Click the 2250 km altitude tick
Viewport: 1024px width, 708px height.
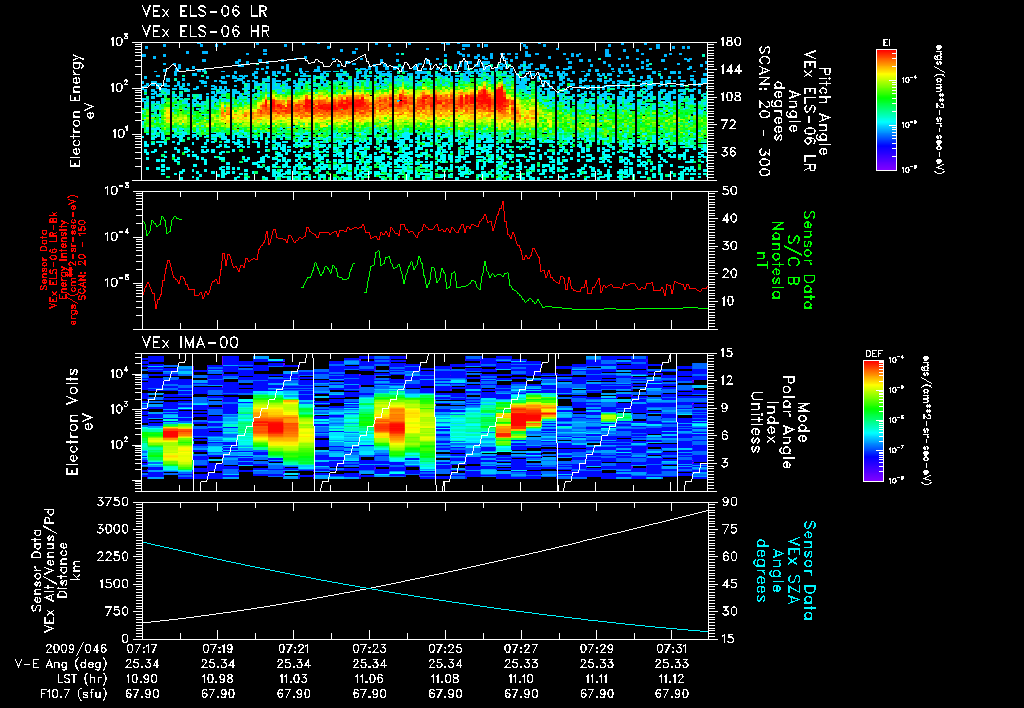[x=112, y=556]
